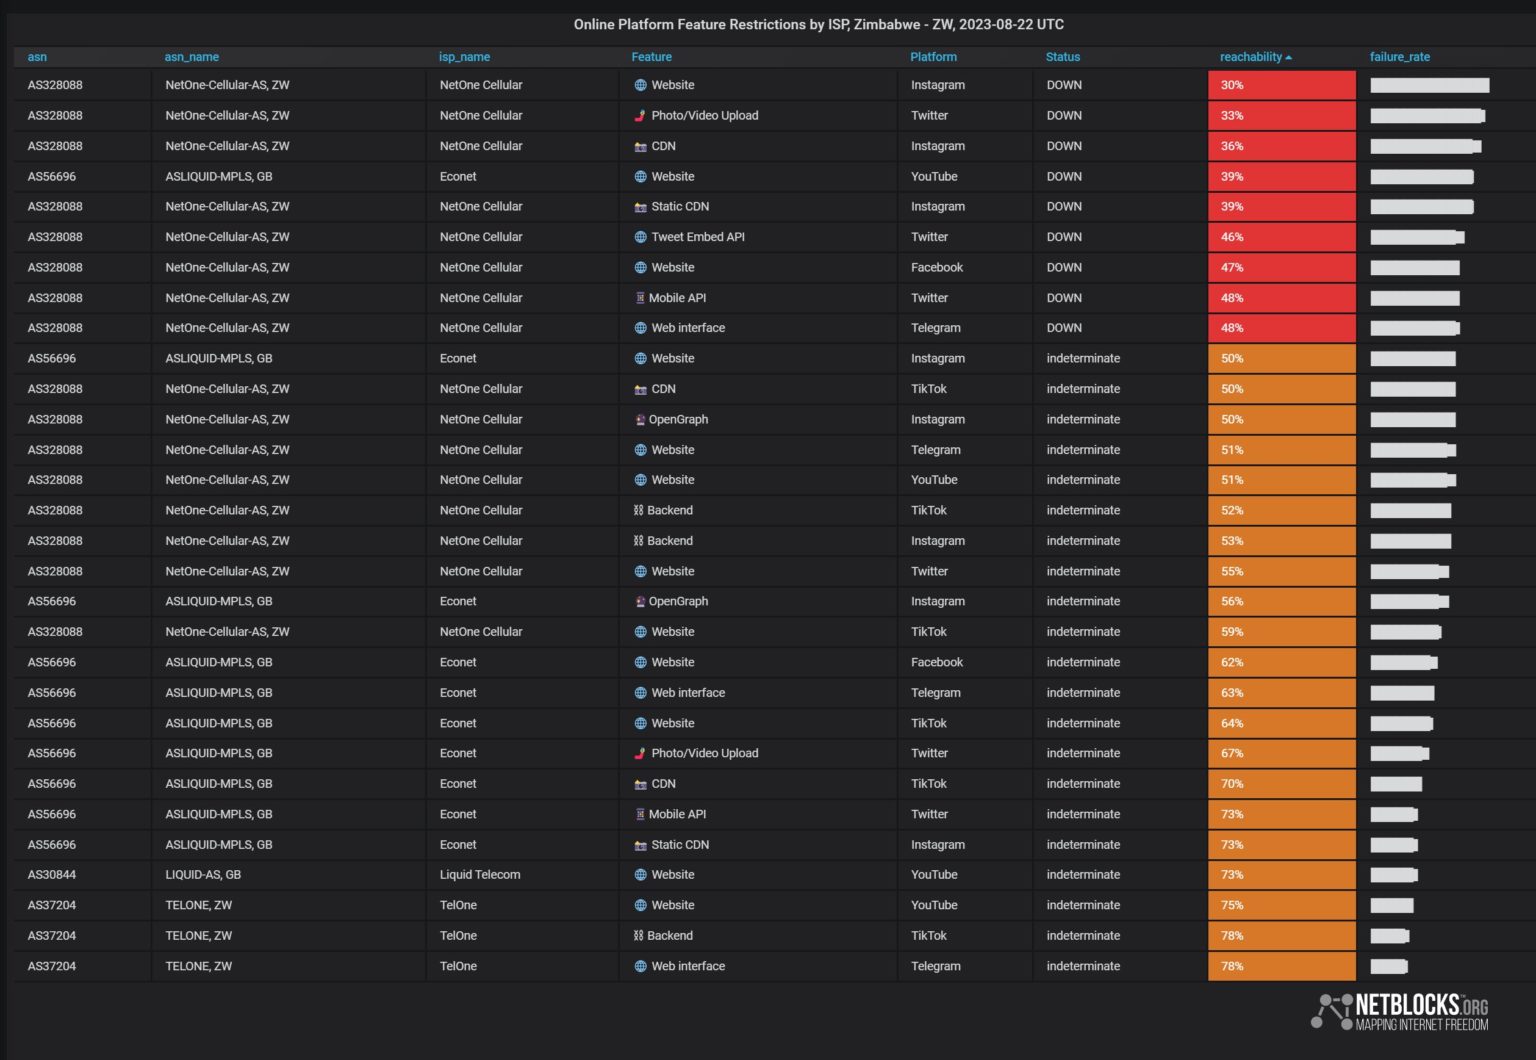The image size is (1536, 1060).
Task: Click CDN icon in NetOne Instagram CDN 36% row
Action: pos(640,147)
